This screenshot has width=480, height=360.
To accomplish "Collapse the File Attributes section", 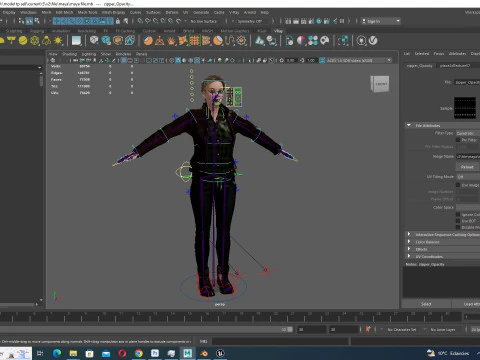I will (x=409, y=125).
